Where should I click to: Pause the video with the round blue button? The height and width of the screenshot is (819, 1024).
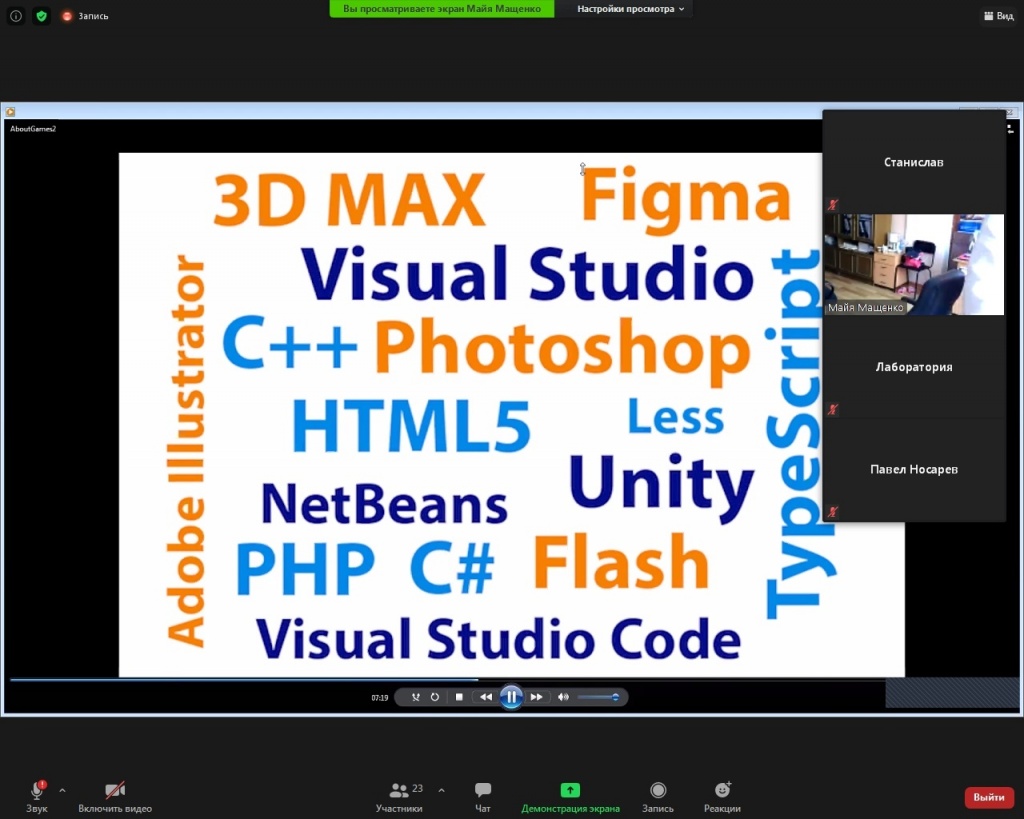511,697
